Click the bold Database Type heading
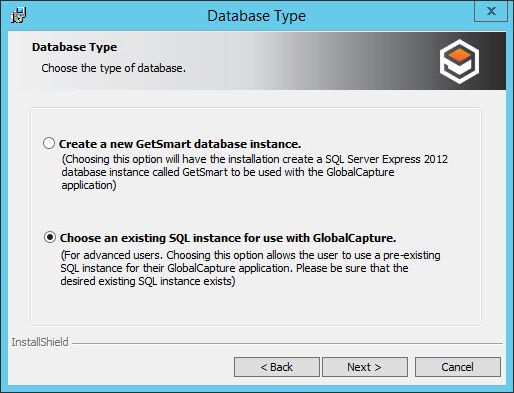This screenshot has width=514, height=393. click(x=74, y=47)
